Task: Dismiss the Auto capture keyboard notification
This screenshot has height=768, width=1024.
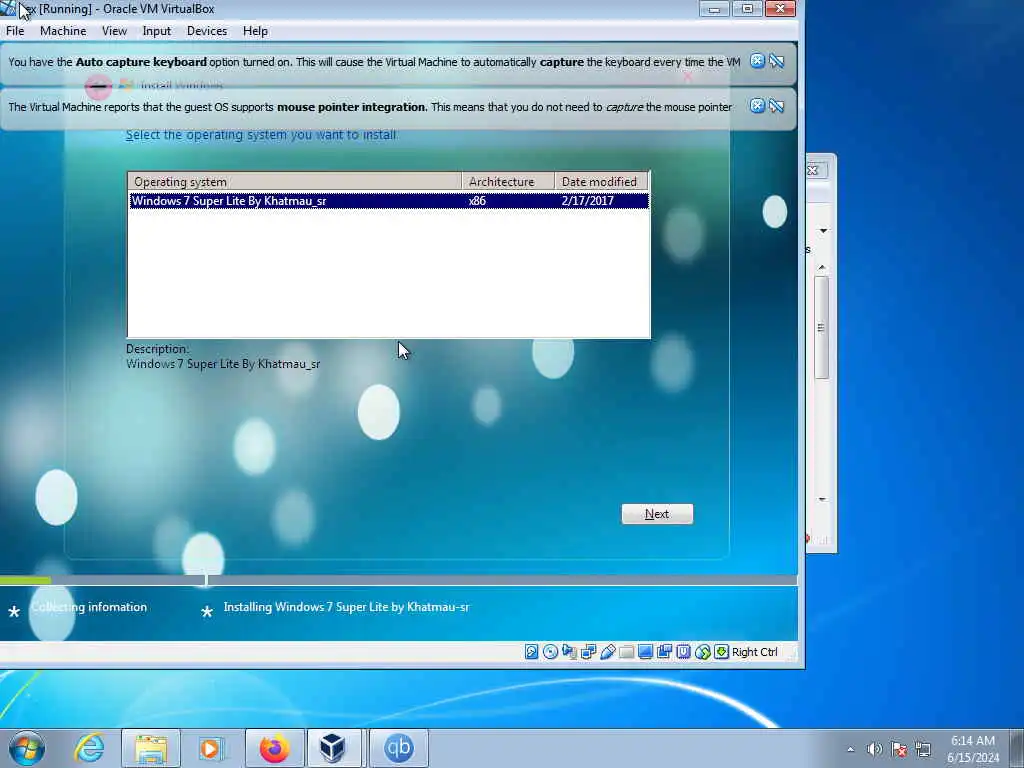Action: pos(757,61)
